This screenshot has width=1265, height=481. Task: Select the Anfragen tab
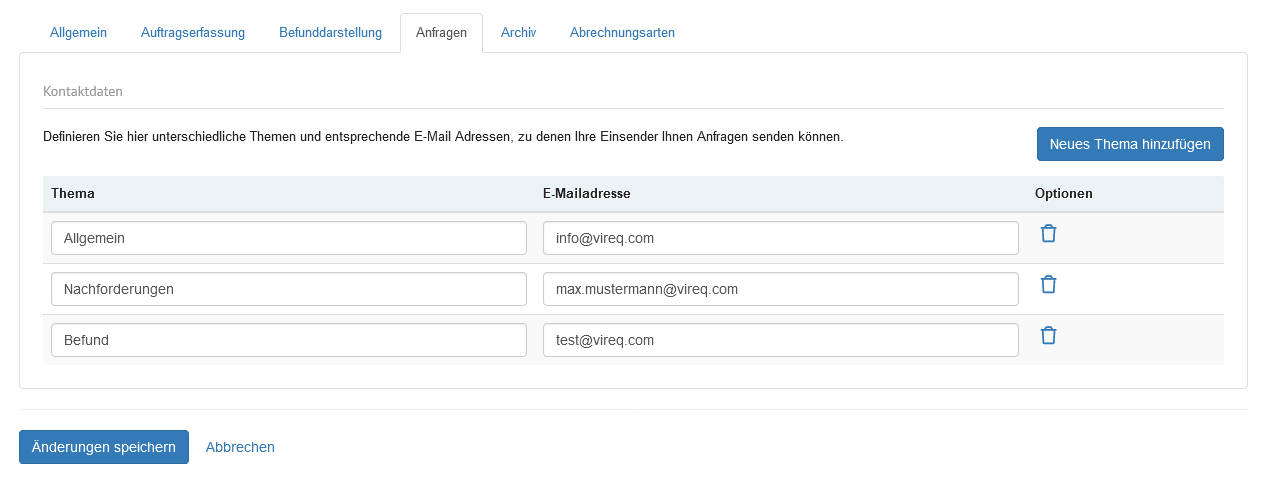click(x=441, y=33)
